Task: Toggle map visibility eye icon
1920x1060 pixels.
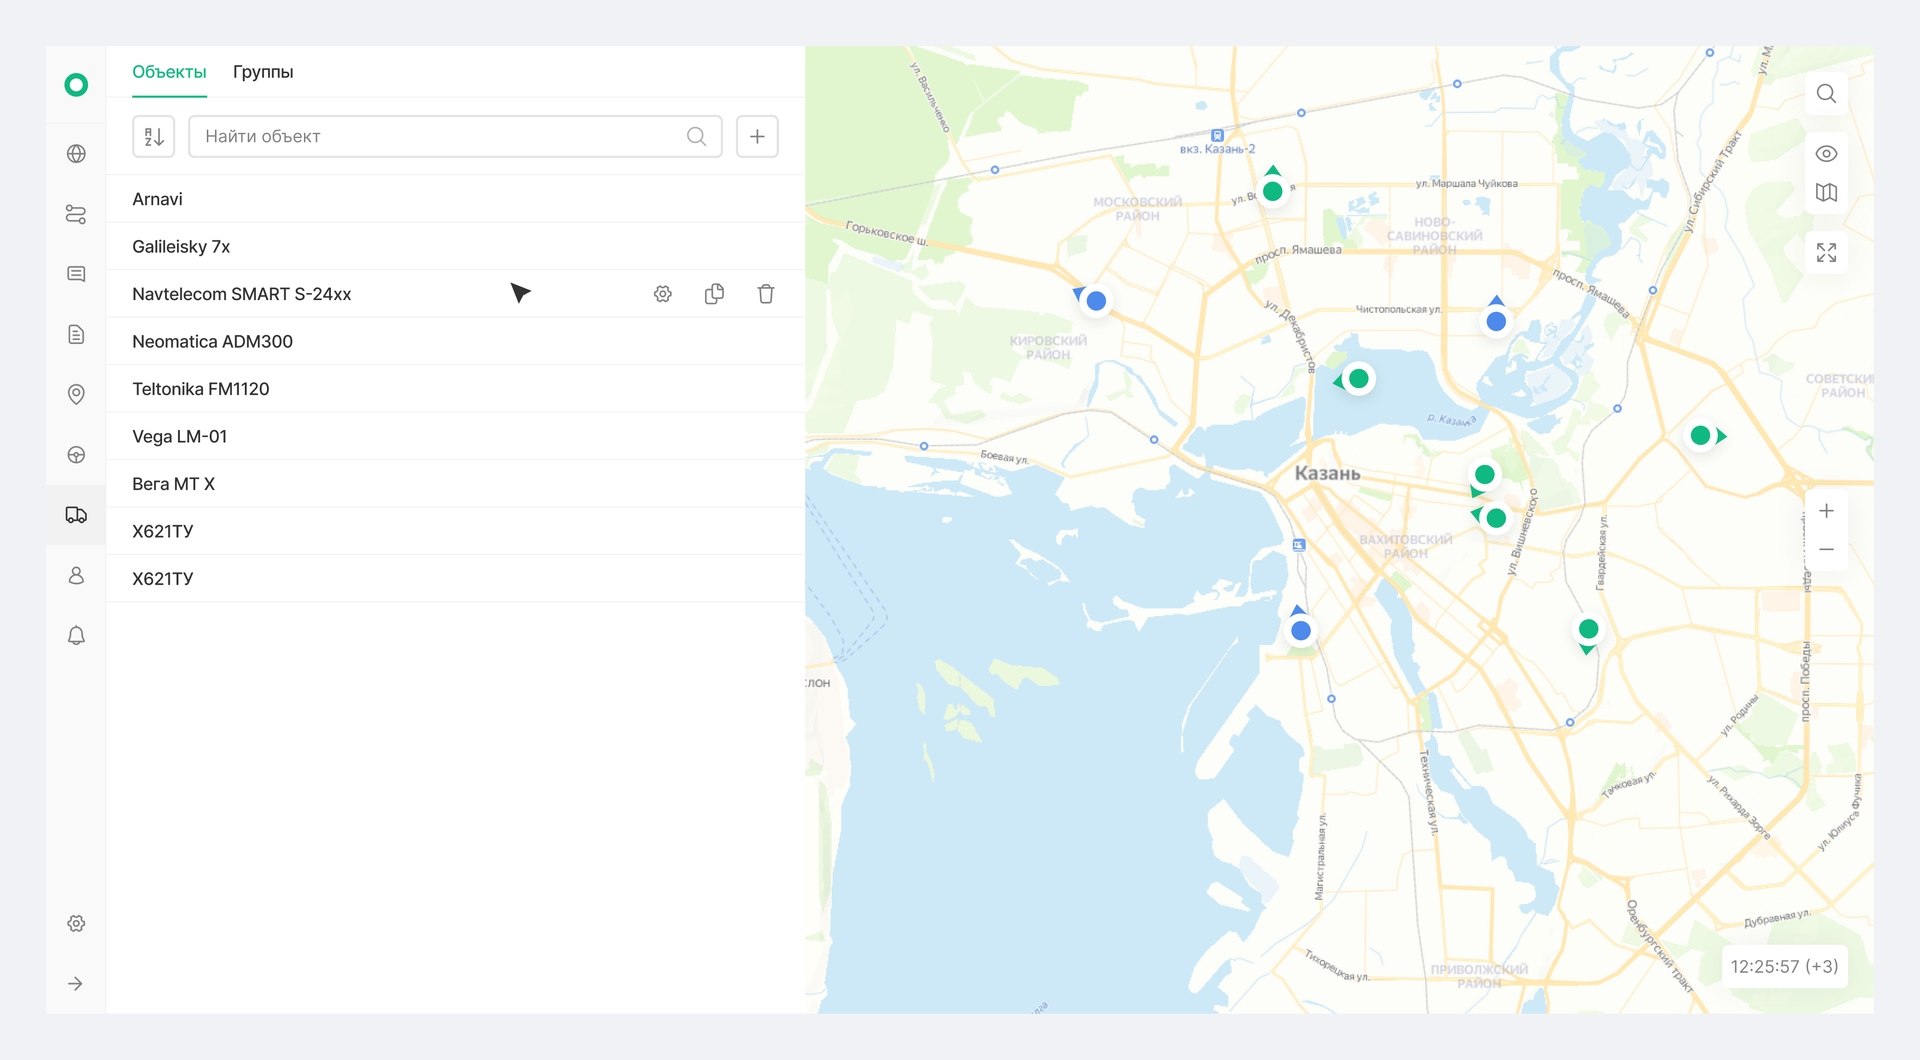Action: 1826,154
